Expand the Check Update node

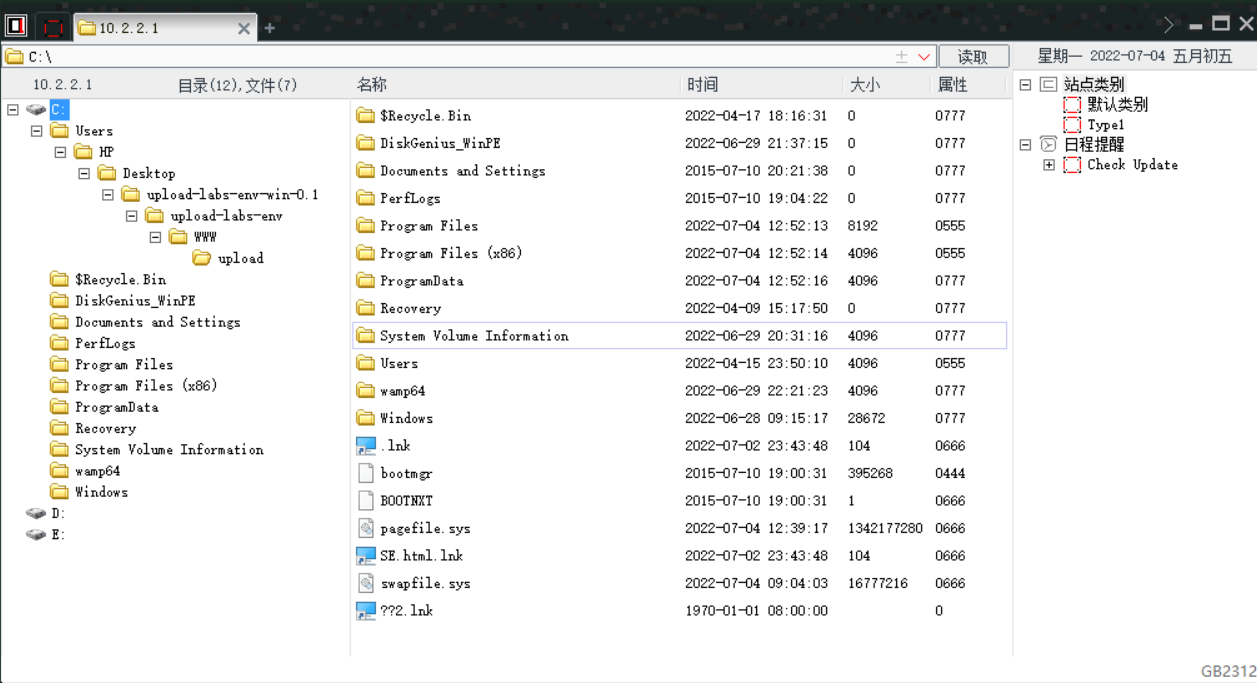coord(1049,165)
